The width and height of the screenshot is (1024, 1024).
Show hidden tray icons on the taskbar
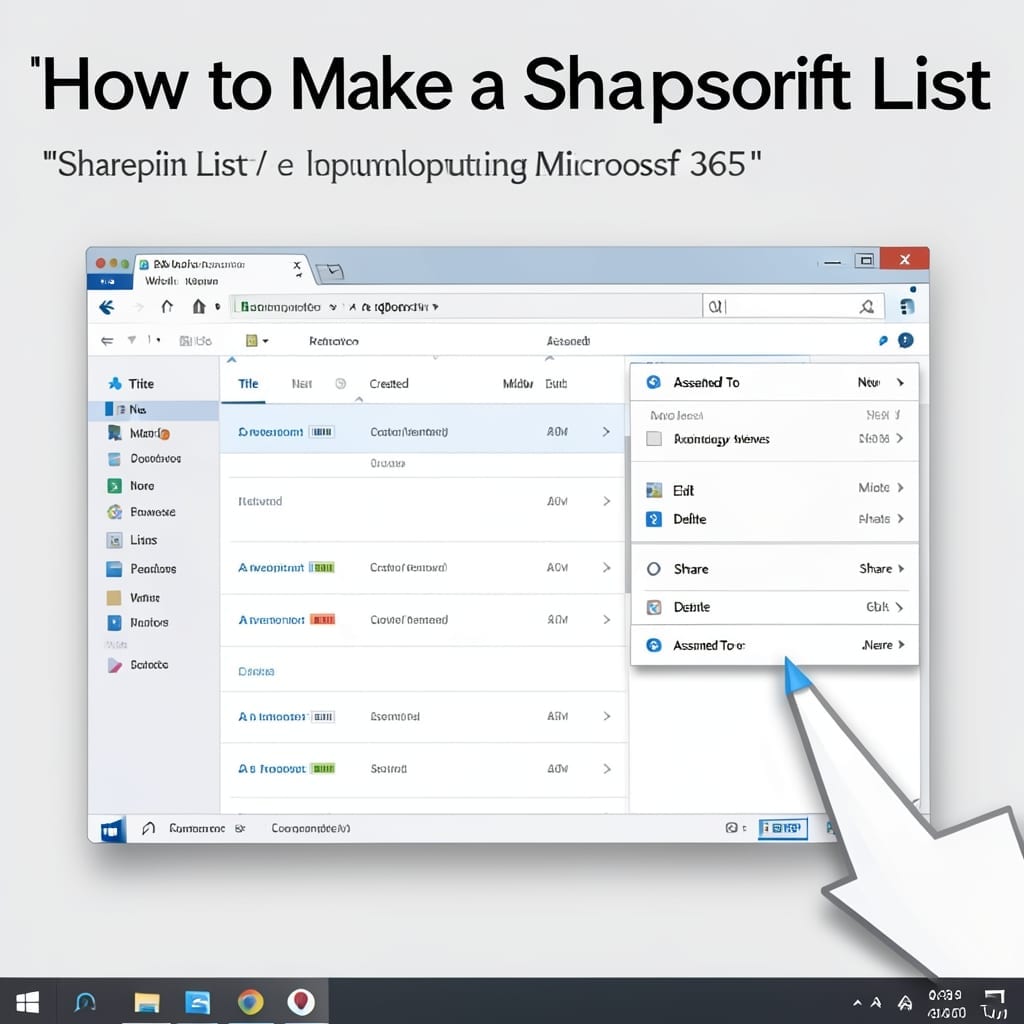click(857, 1003)
